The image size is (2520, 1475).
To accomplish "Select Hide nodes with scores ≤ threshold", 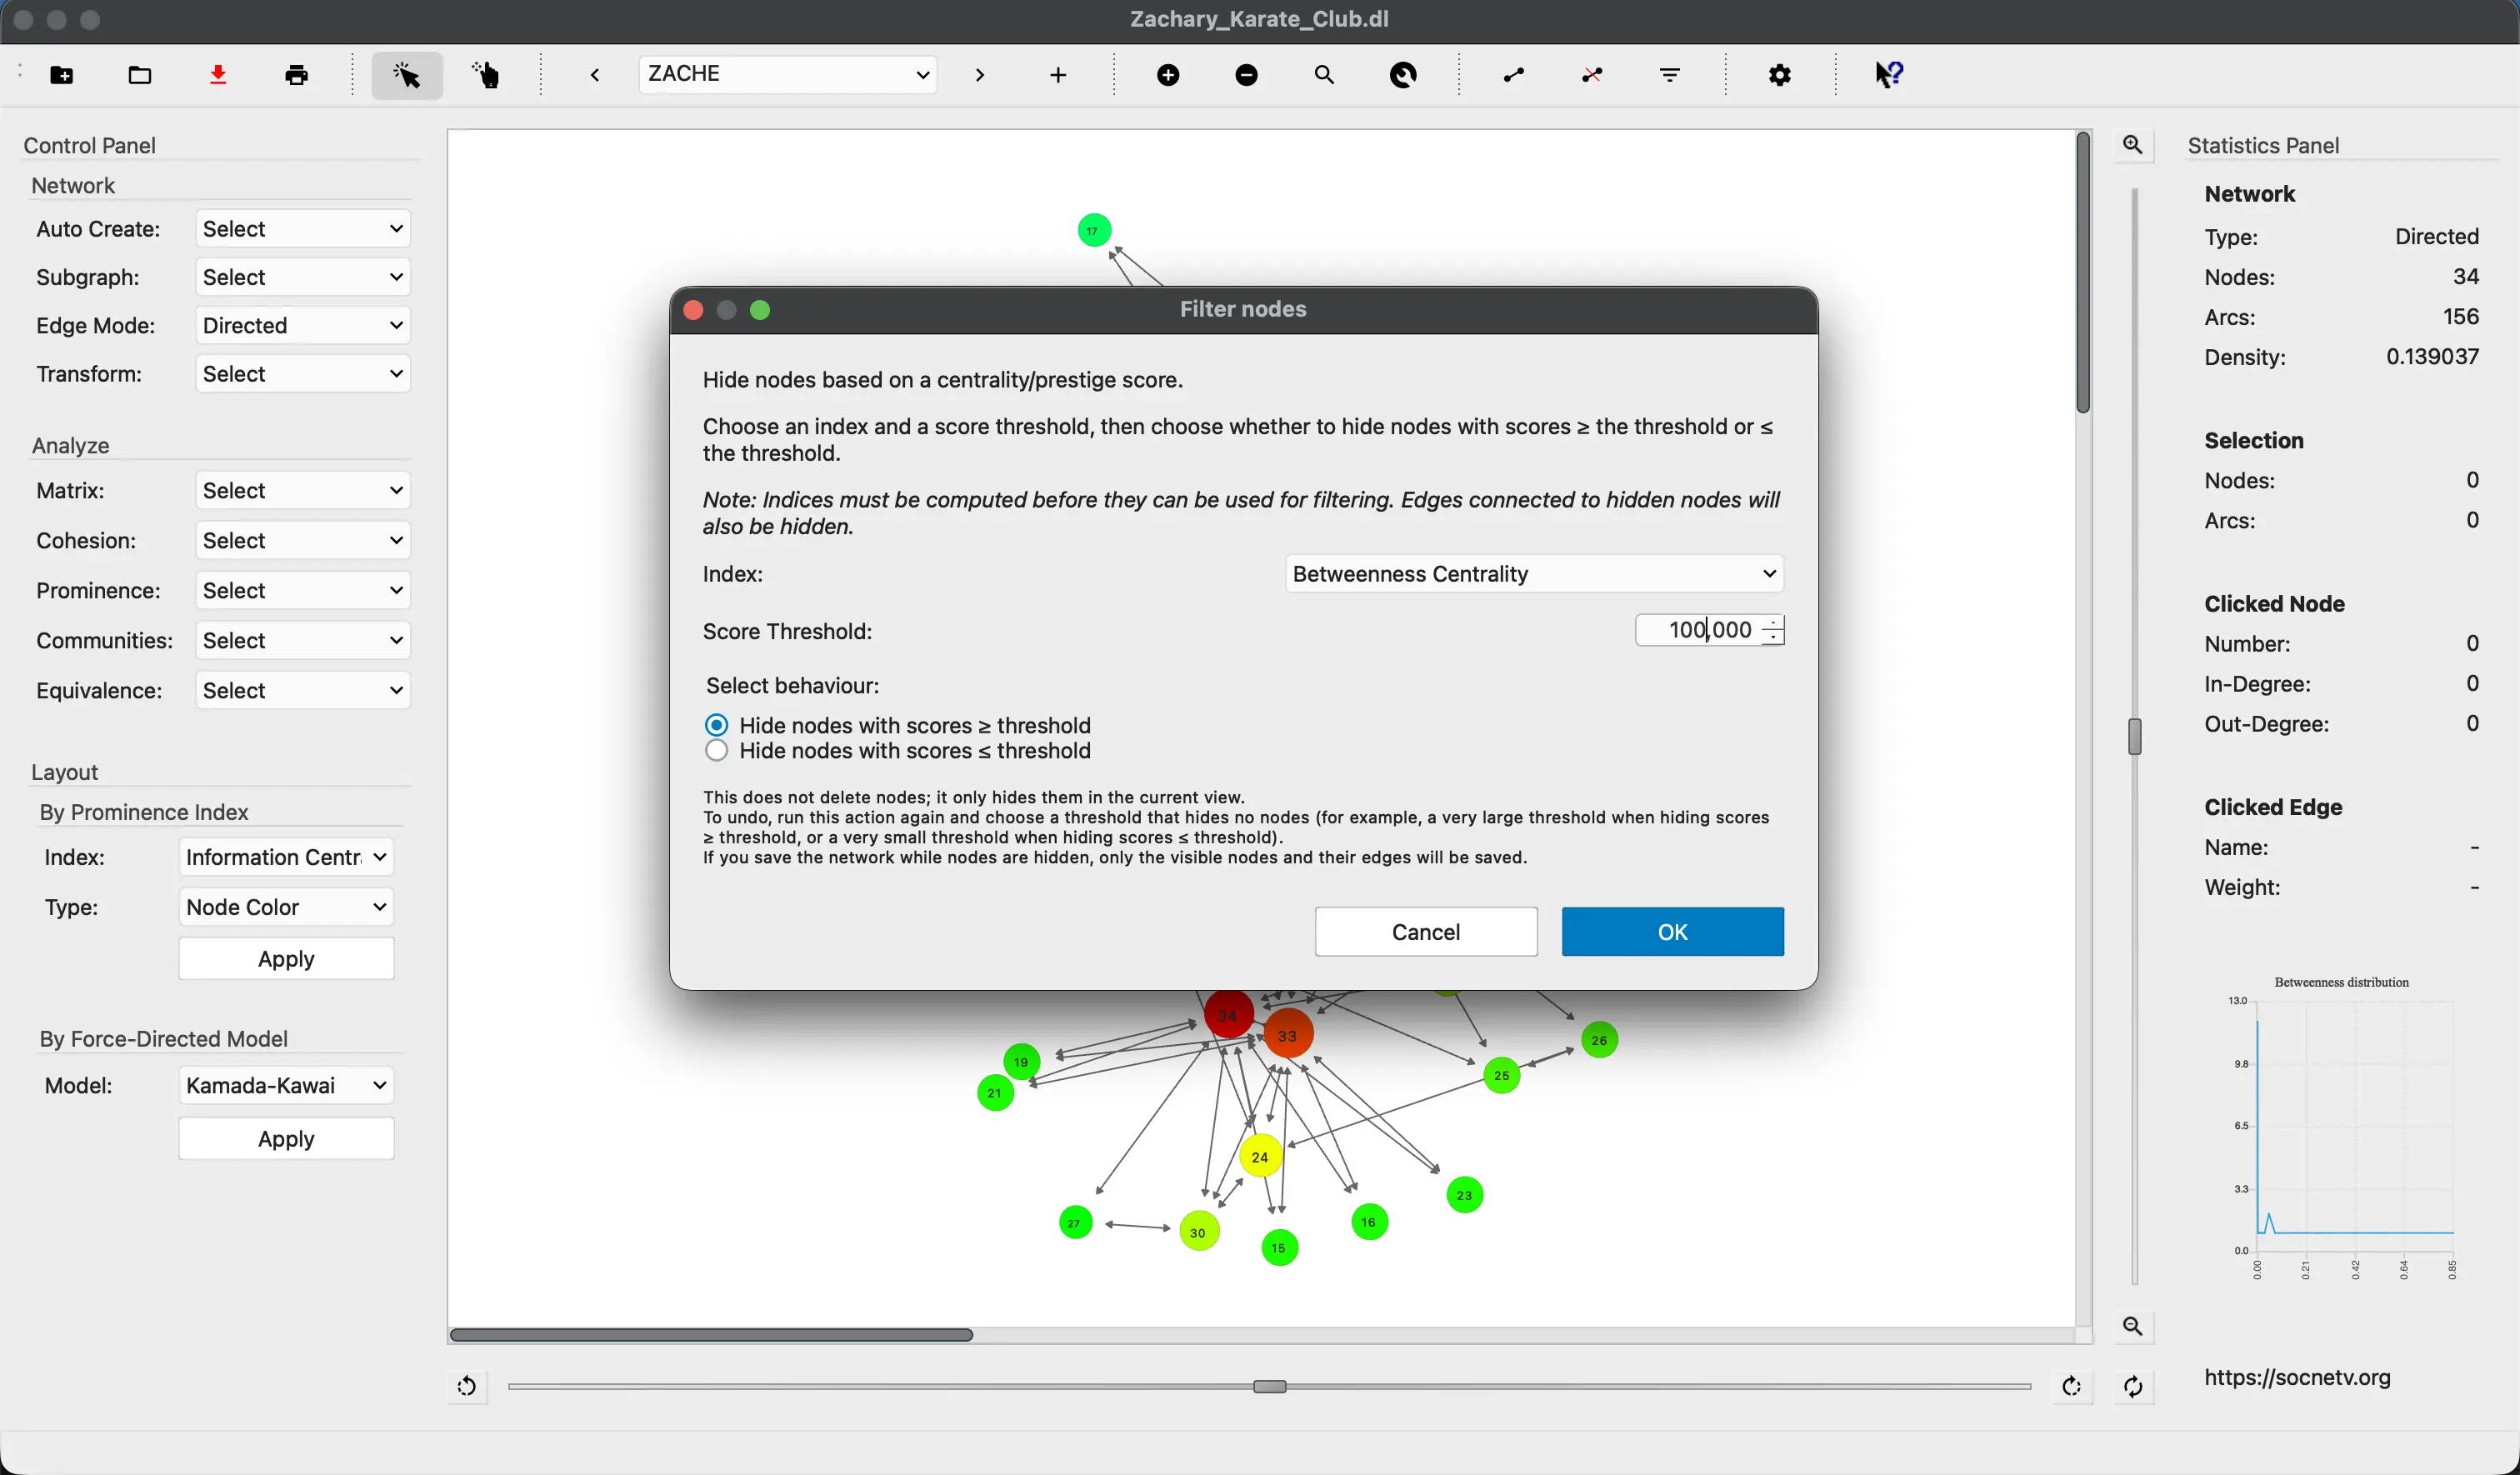I will click(x=716, y=751).
